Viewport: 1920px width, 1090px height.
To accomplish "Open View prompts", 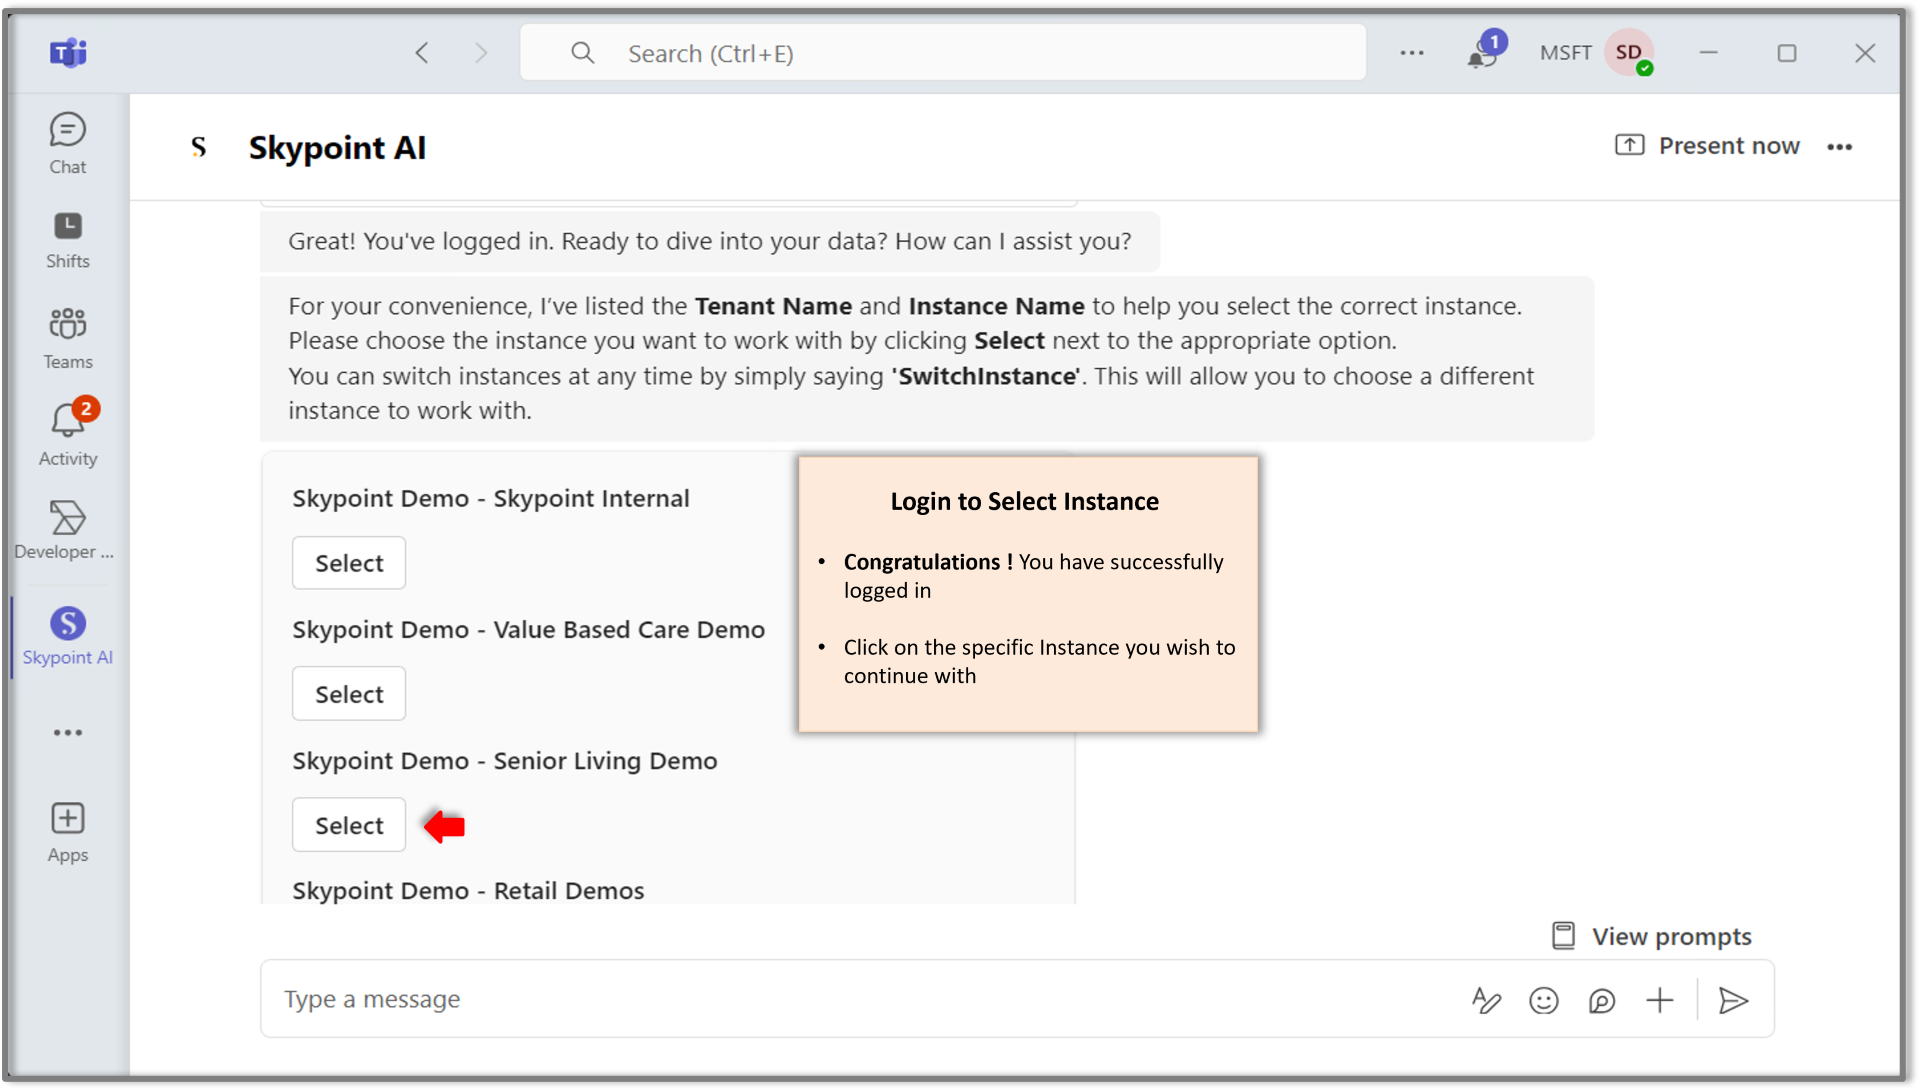I will pos(1651,936).
